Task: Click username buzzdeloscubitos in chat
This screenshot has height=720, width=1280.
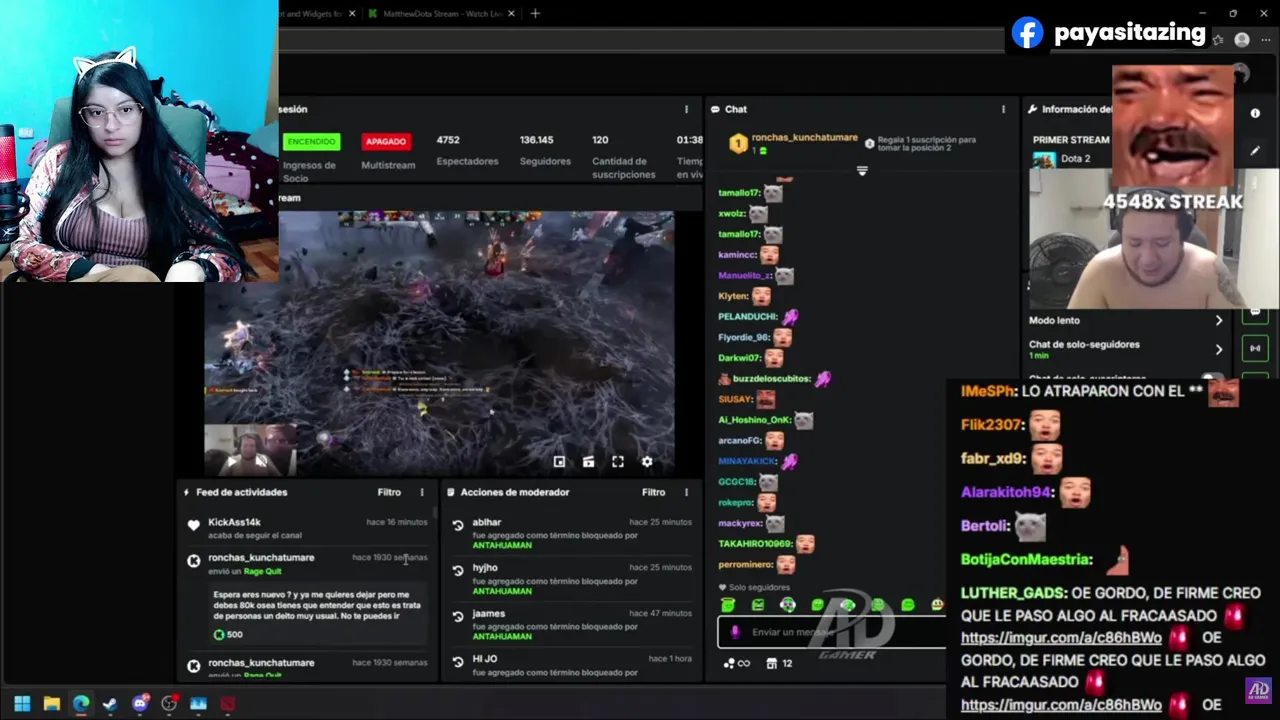Action: [771, 379]
